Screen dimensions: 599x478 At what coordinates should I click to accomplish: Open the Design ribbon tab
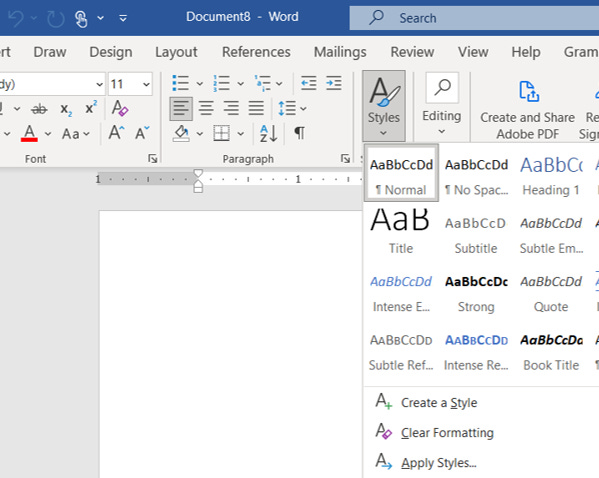point(111,52)
